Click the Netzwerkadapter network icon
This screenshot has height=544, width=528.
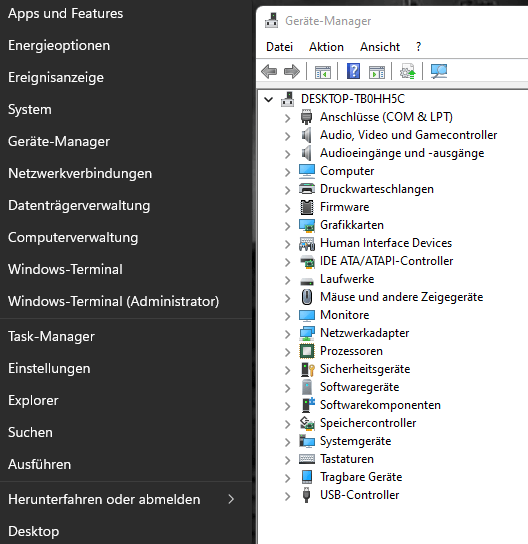click(x=307, y=333)
